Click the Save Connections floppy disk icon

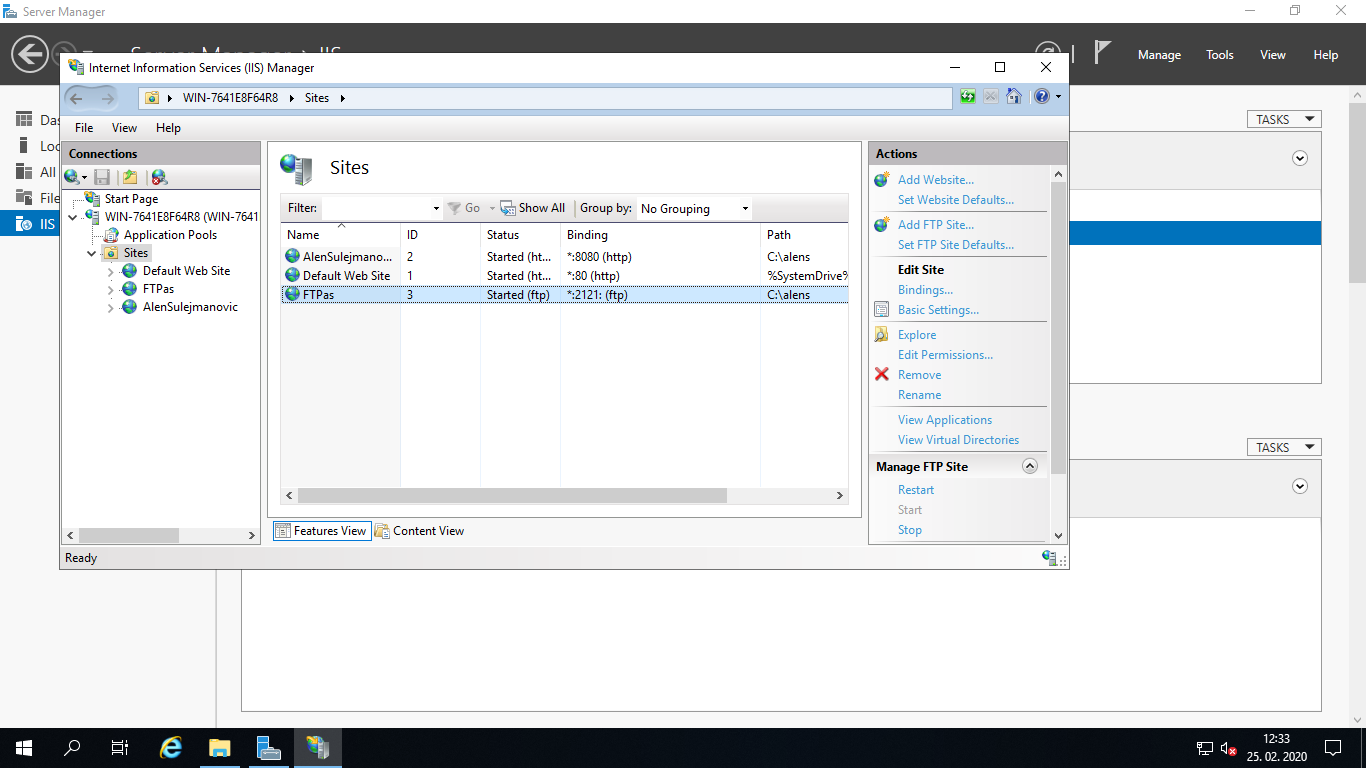coord(102,177)
